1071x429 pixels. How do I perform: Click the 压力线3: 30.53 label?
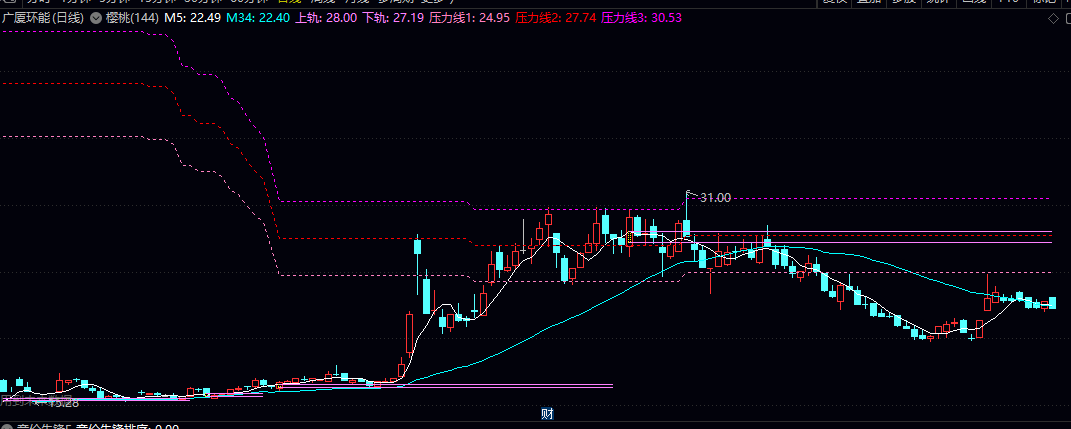tap(641, 18)
